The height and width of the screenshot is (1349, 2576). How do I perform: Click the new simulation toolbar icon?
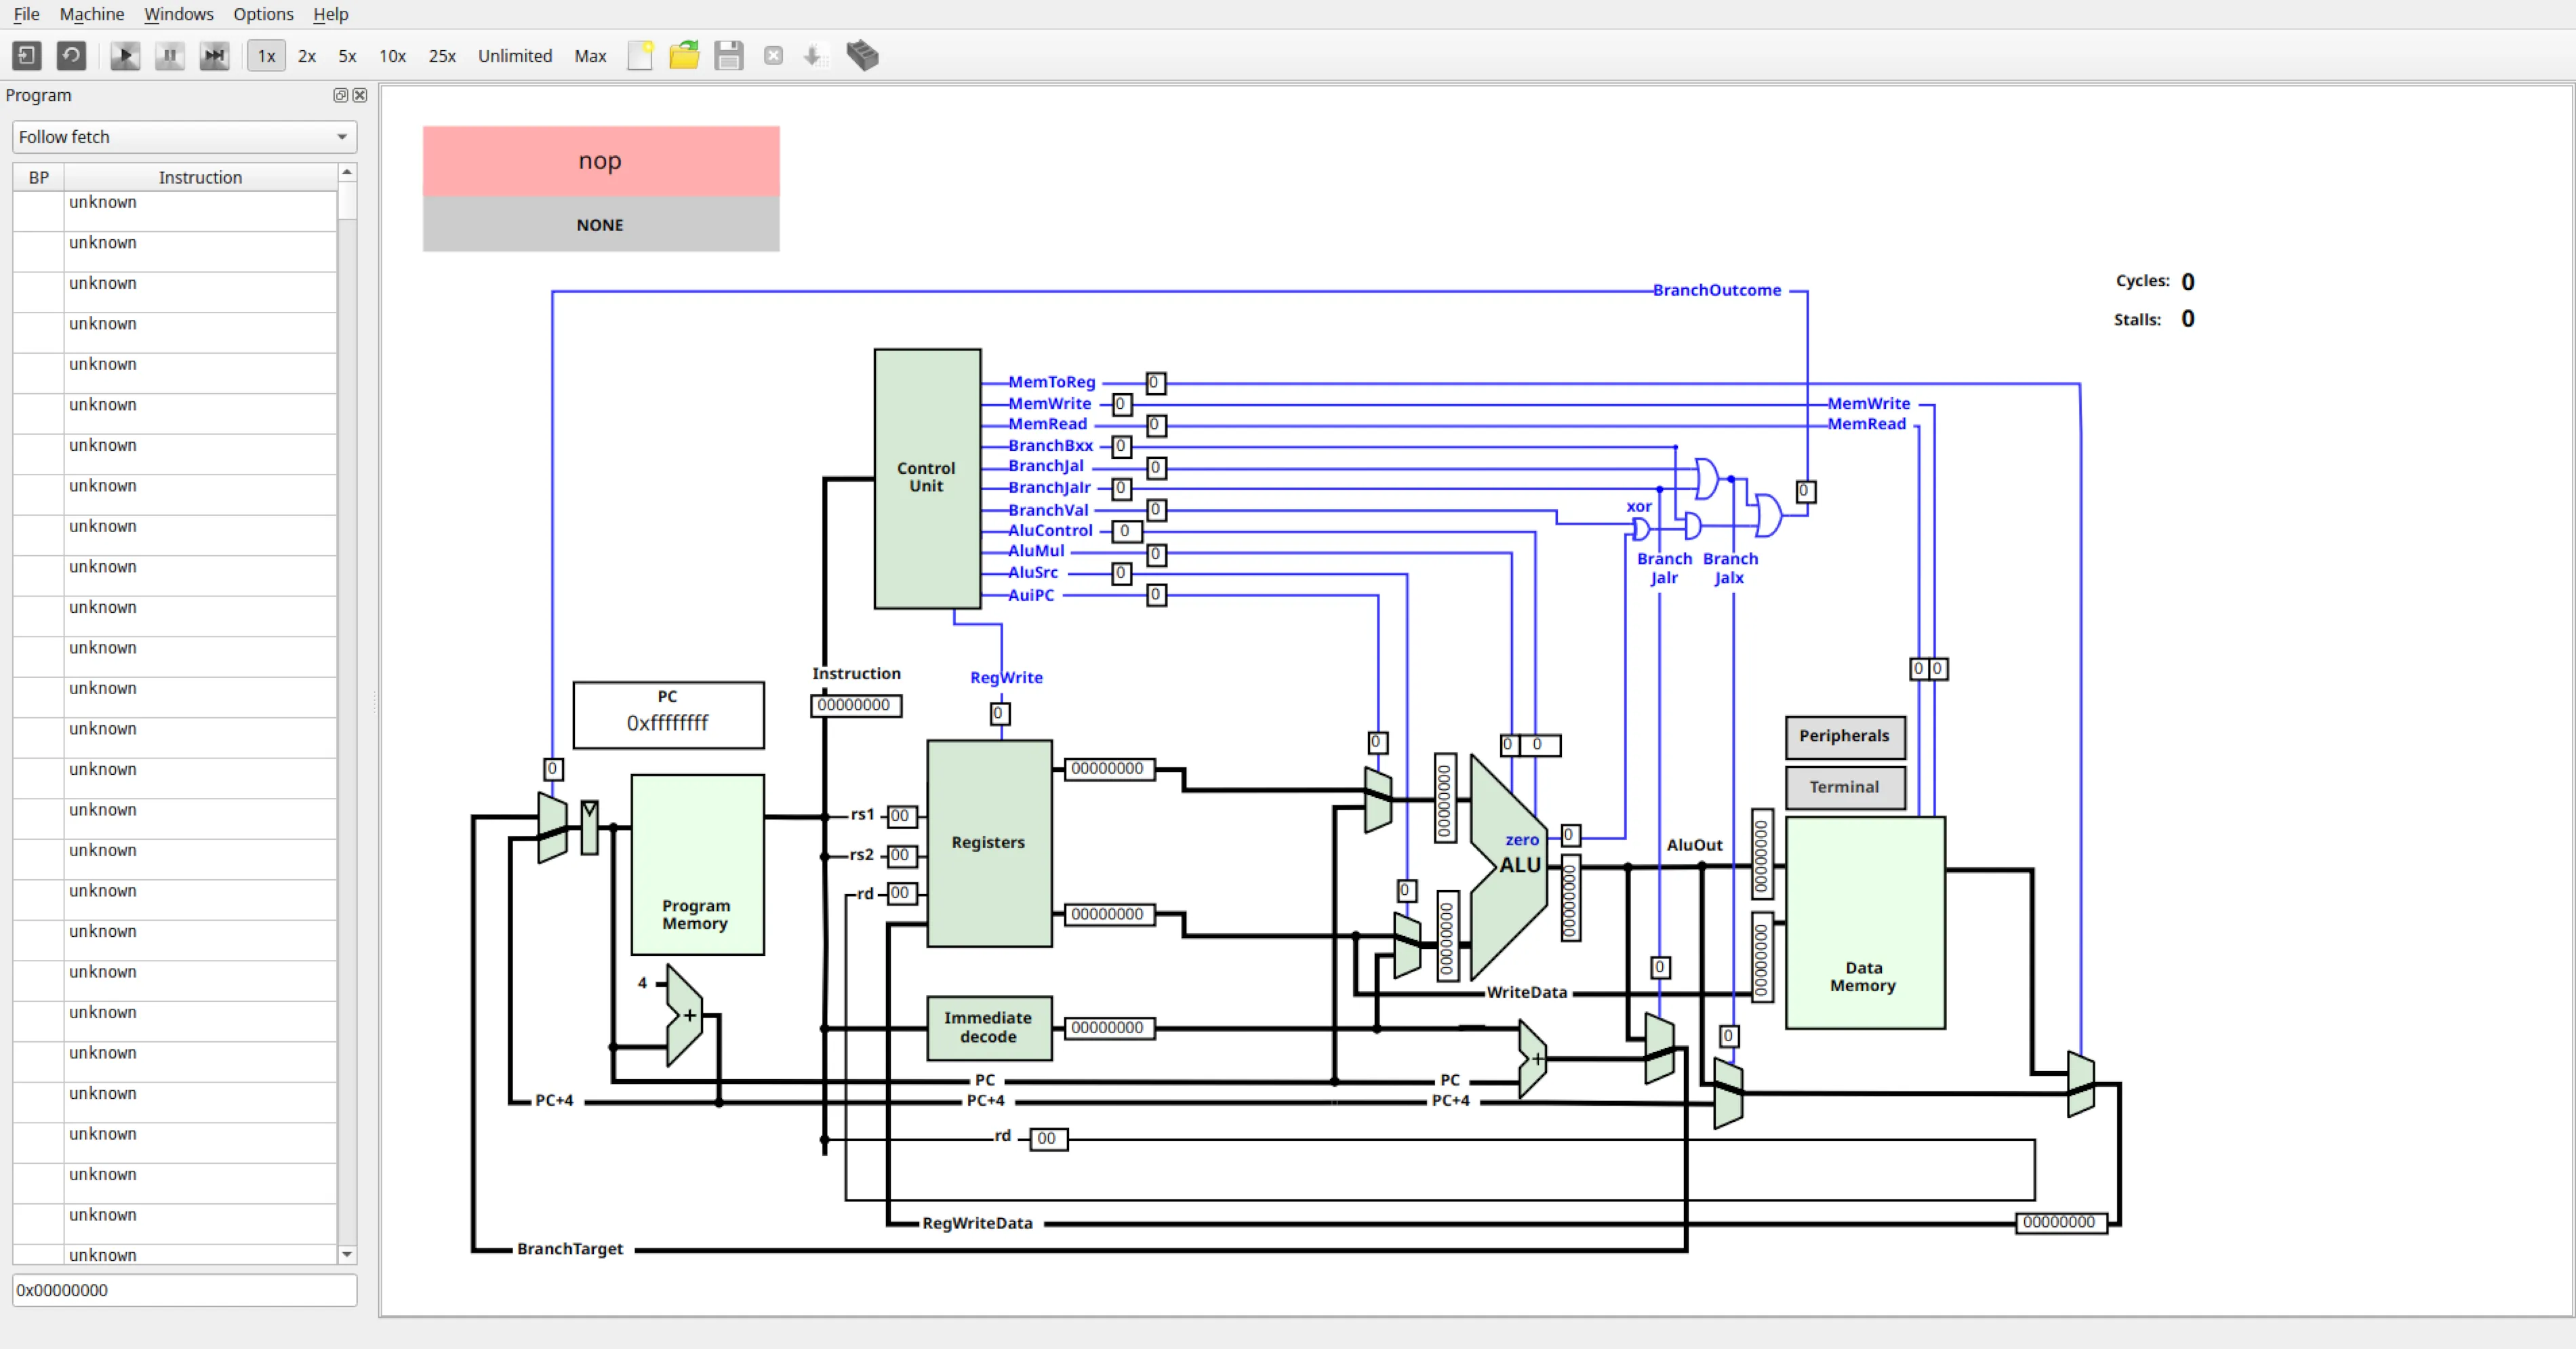(27, 56)
